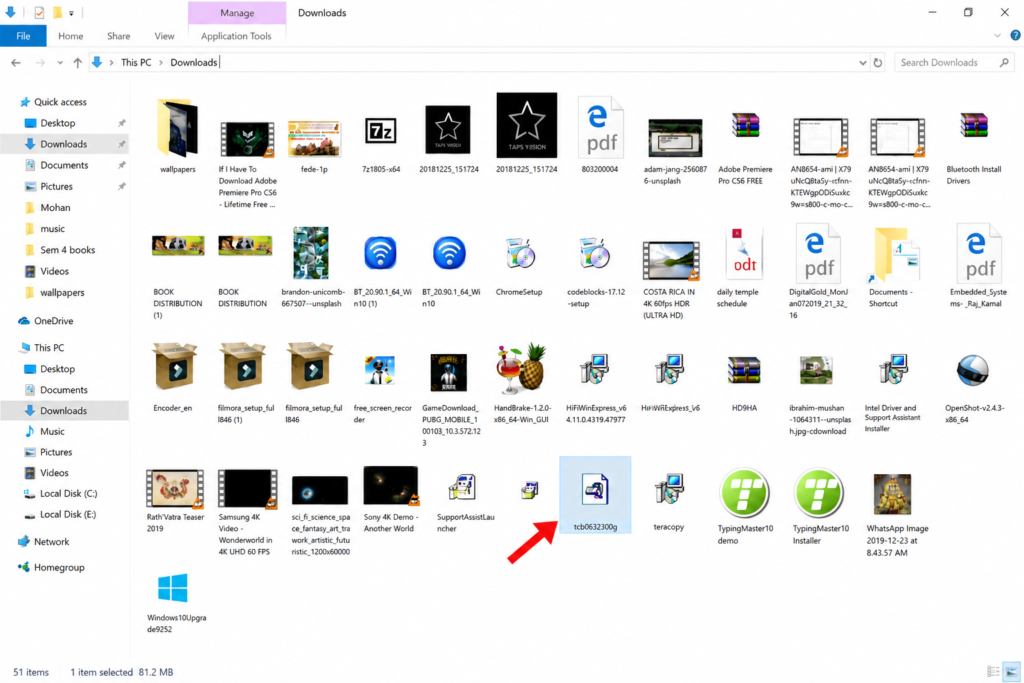Open OneDrive in navigation pane
Image resolution: width=1024 pixels, height=683 pixels.
point(53,321)
